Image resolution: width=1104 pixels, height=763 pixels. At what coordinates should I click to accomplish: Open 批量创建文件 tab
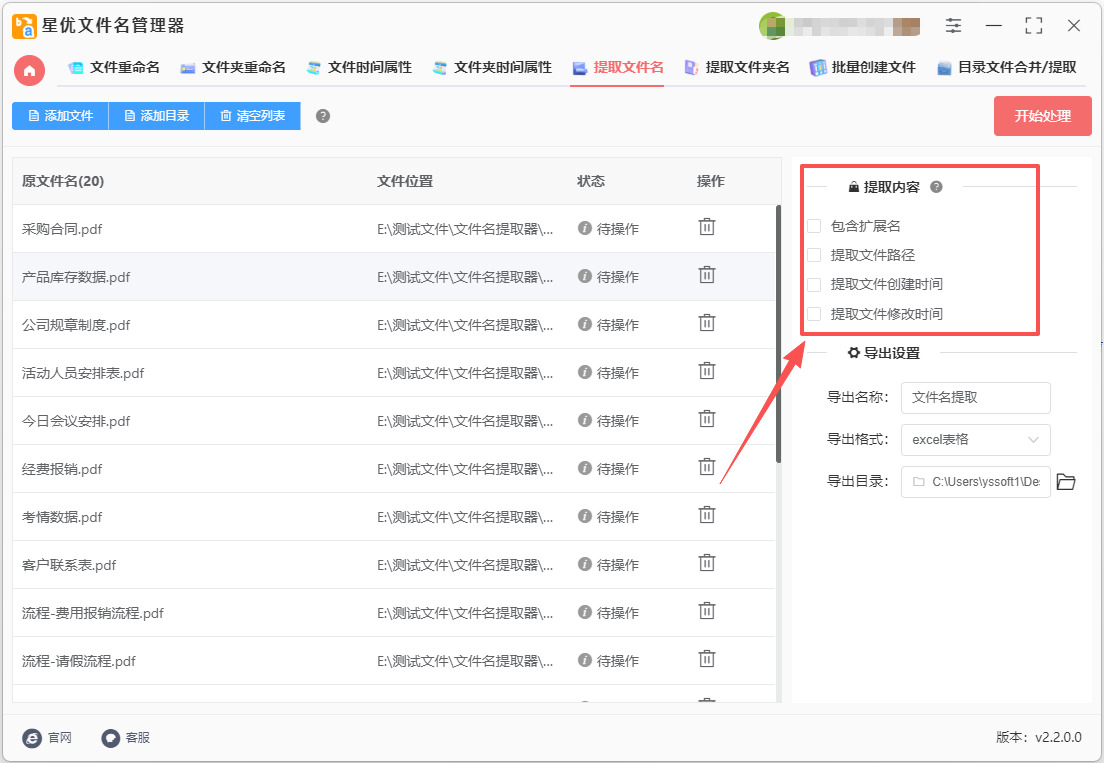(x=862, y=68)
